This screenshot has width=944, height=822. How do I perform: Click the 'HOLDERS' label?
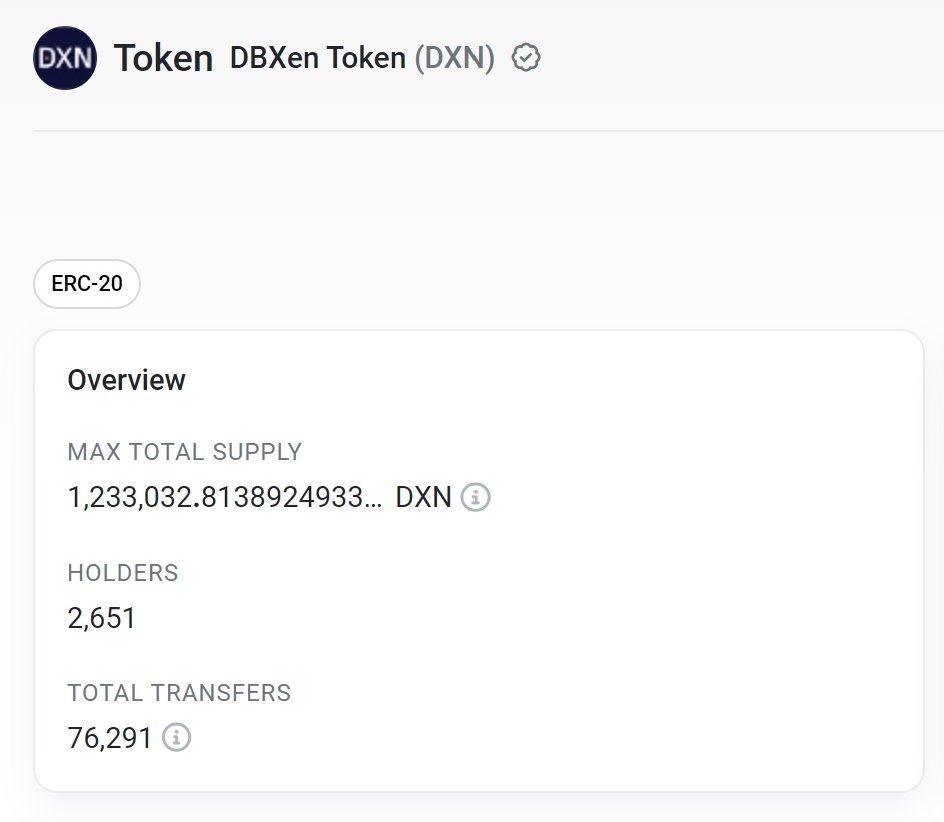123,573
